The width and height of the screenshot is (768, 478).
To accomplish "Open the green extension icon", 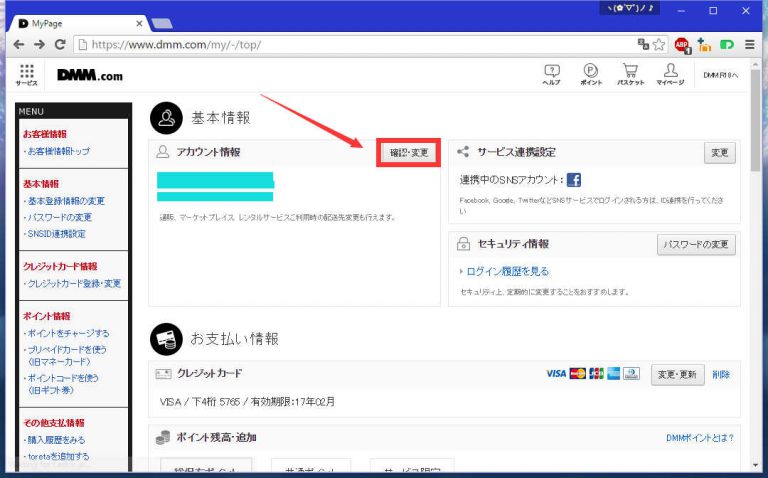I will click(x=727, y=45).
